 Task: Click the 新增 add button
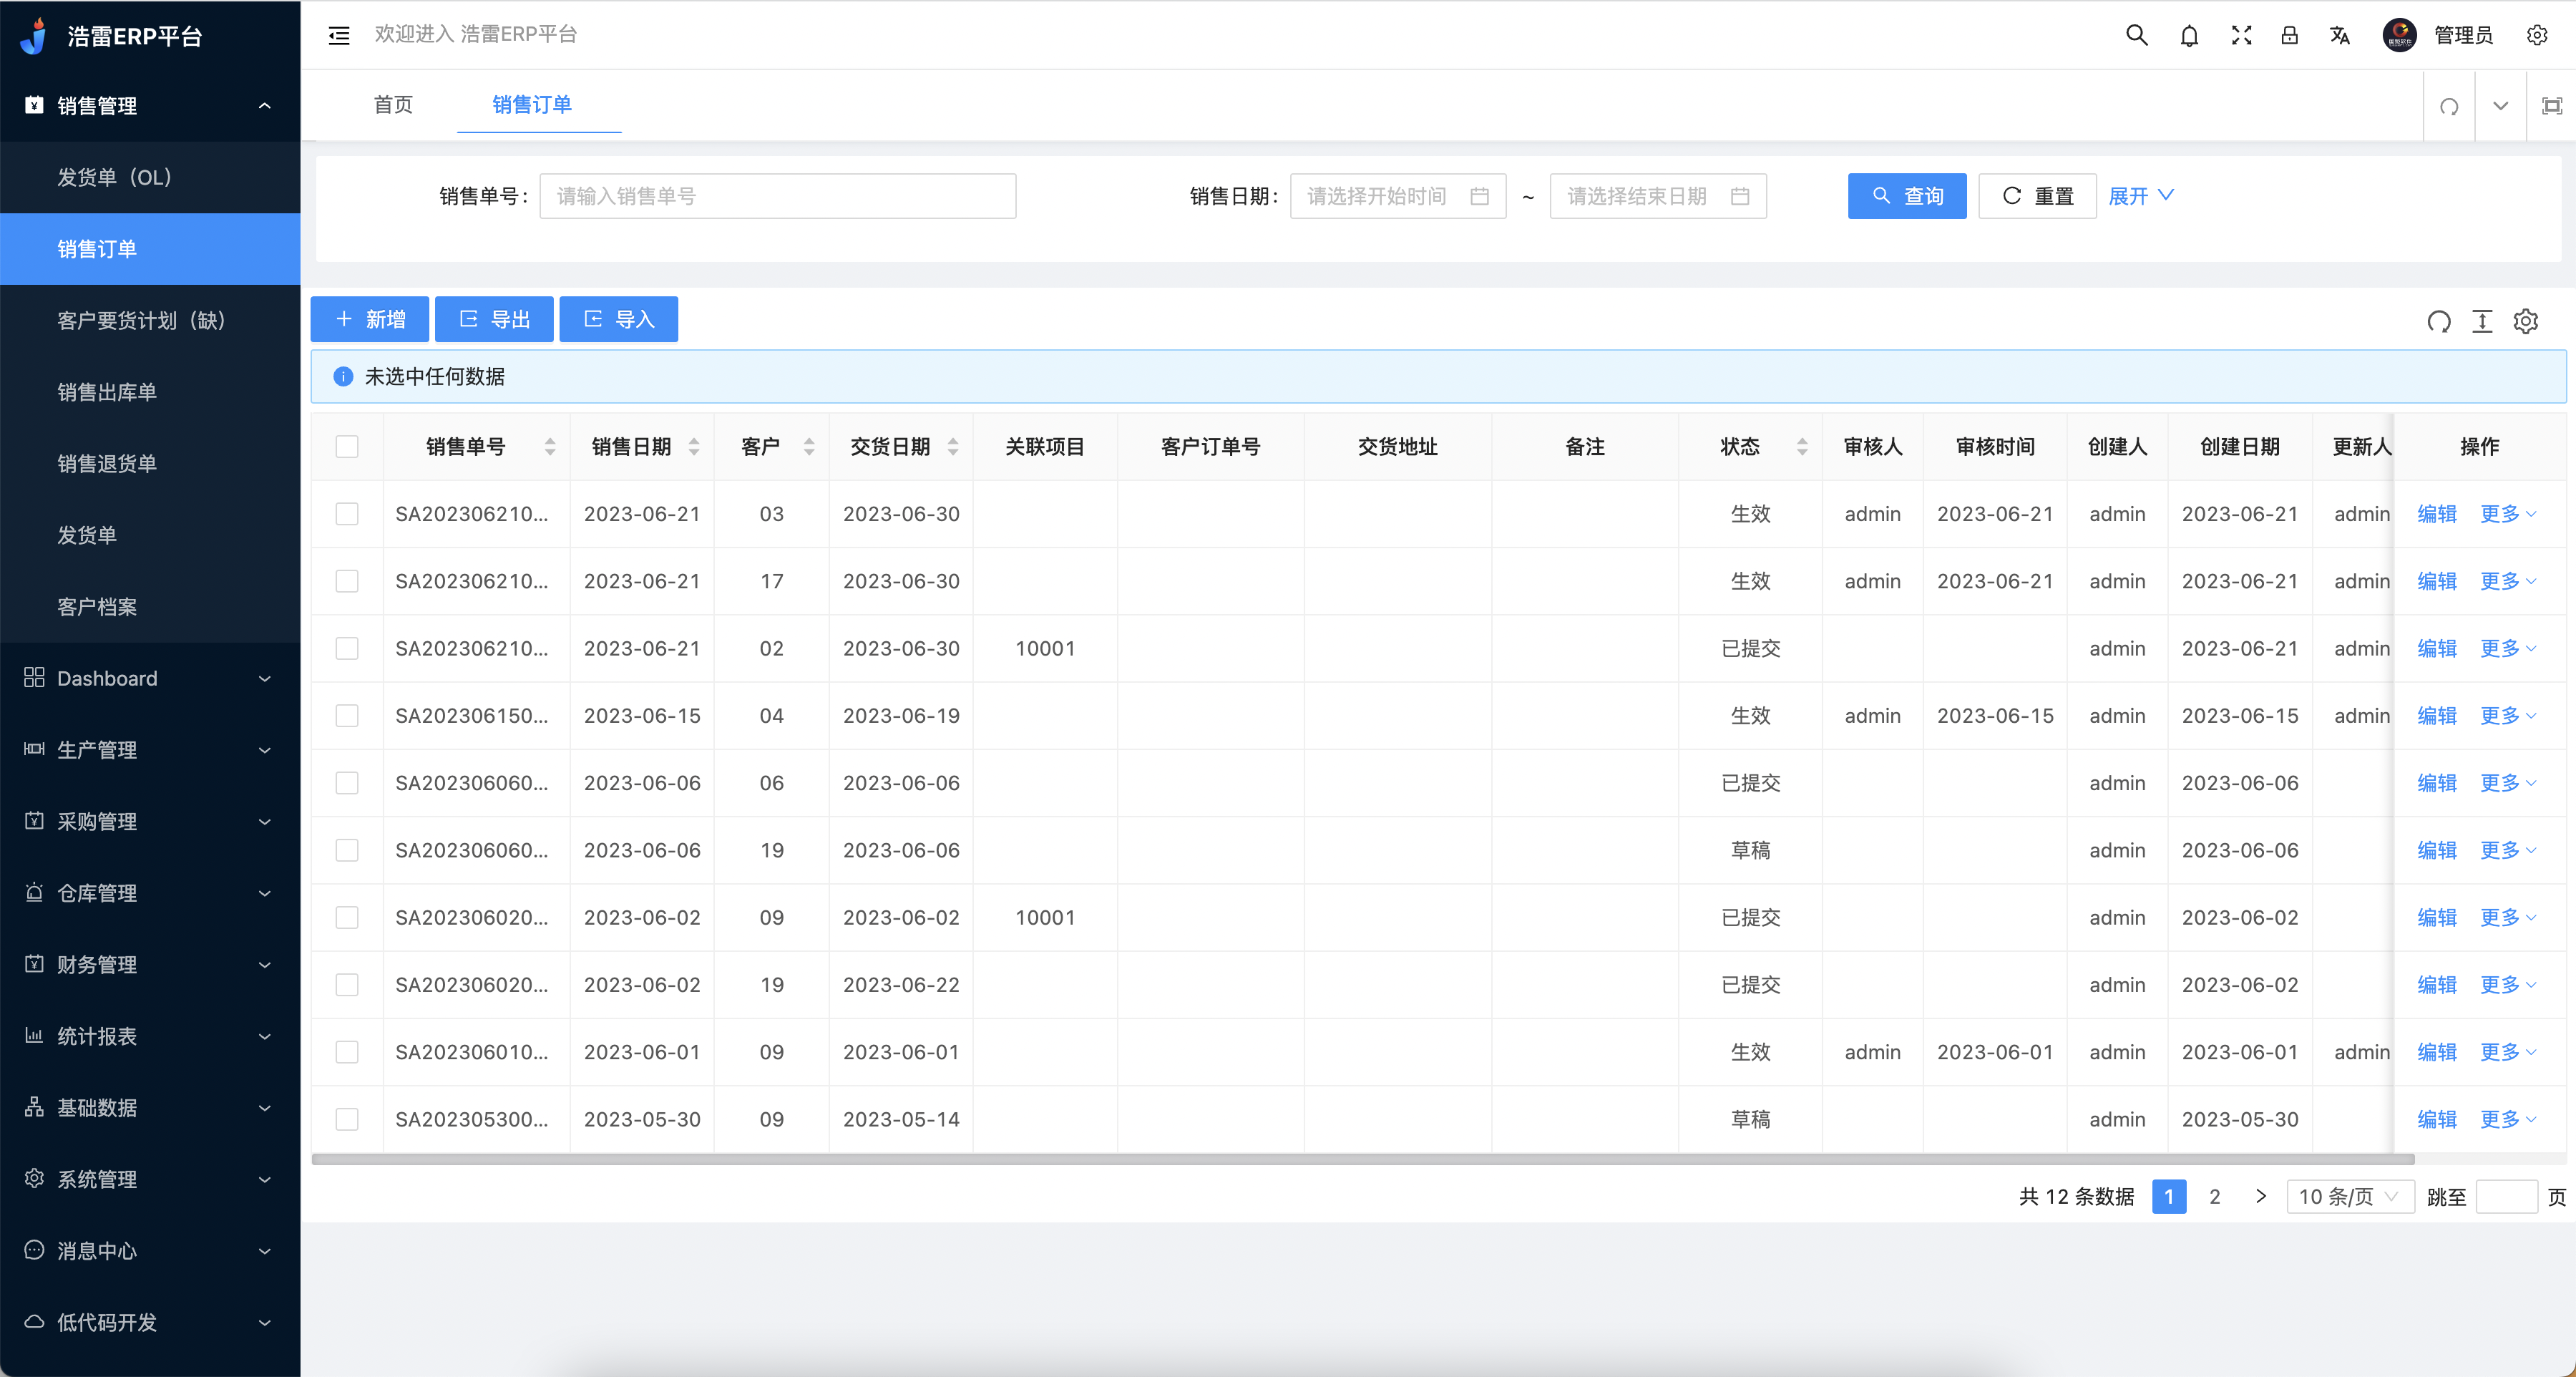(370, 319)
